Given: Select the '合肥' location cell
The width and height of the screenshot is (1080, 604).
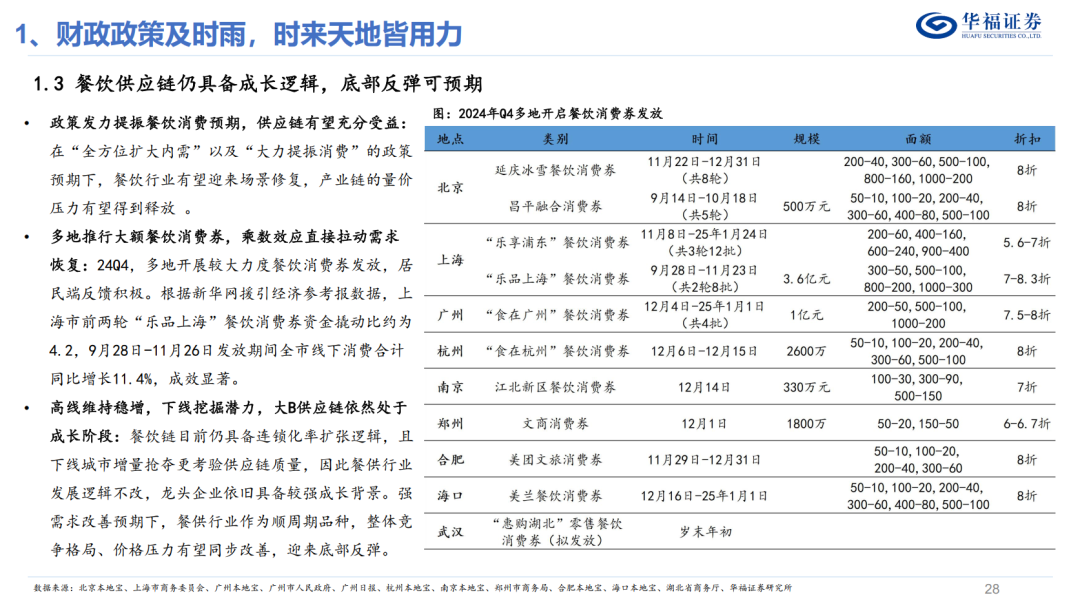Looking at the screenshot, I should coord(450,459).
